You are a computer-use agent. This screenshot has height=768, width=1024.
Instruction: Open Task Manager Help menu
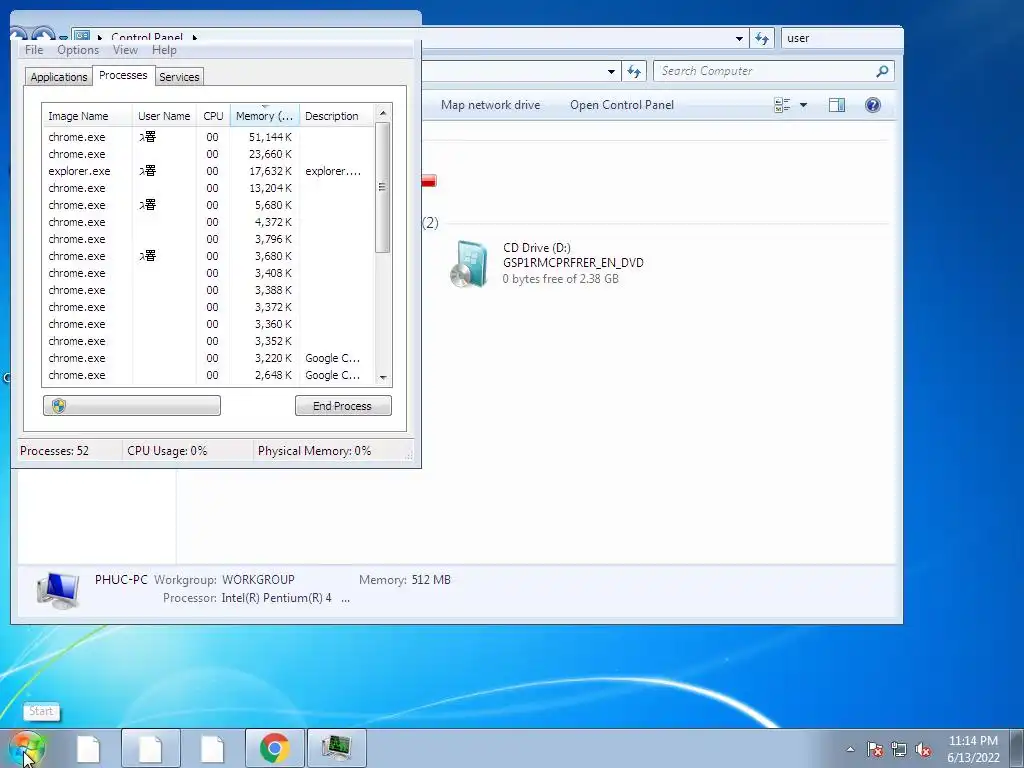click(164, 50)
